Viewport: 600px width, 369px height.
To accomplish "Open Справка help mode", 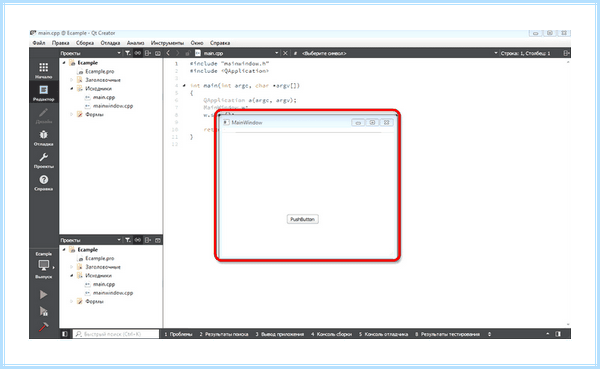I will pos(44,183).
